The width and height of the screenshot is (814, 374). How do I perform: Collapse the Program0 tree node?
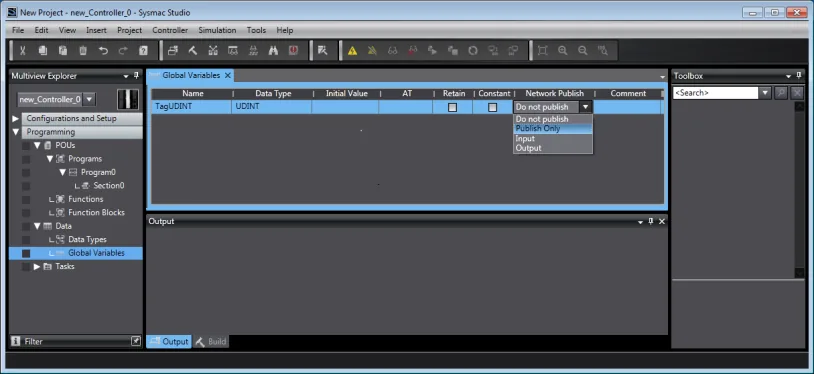click(62, 172)
